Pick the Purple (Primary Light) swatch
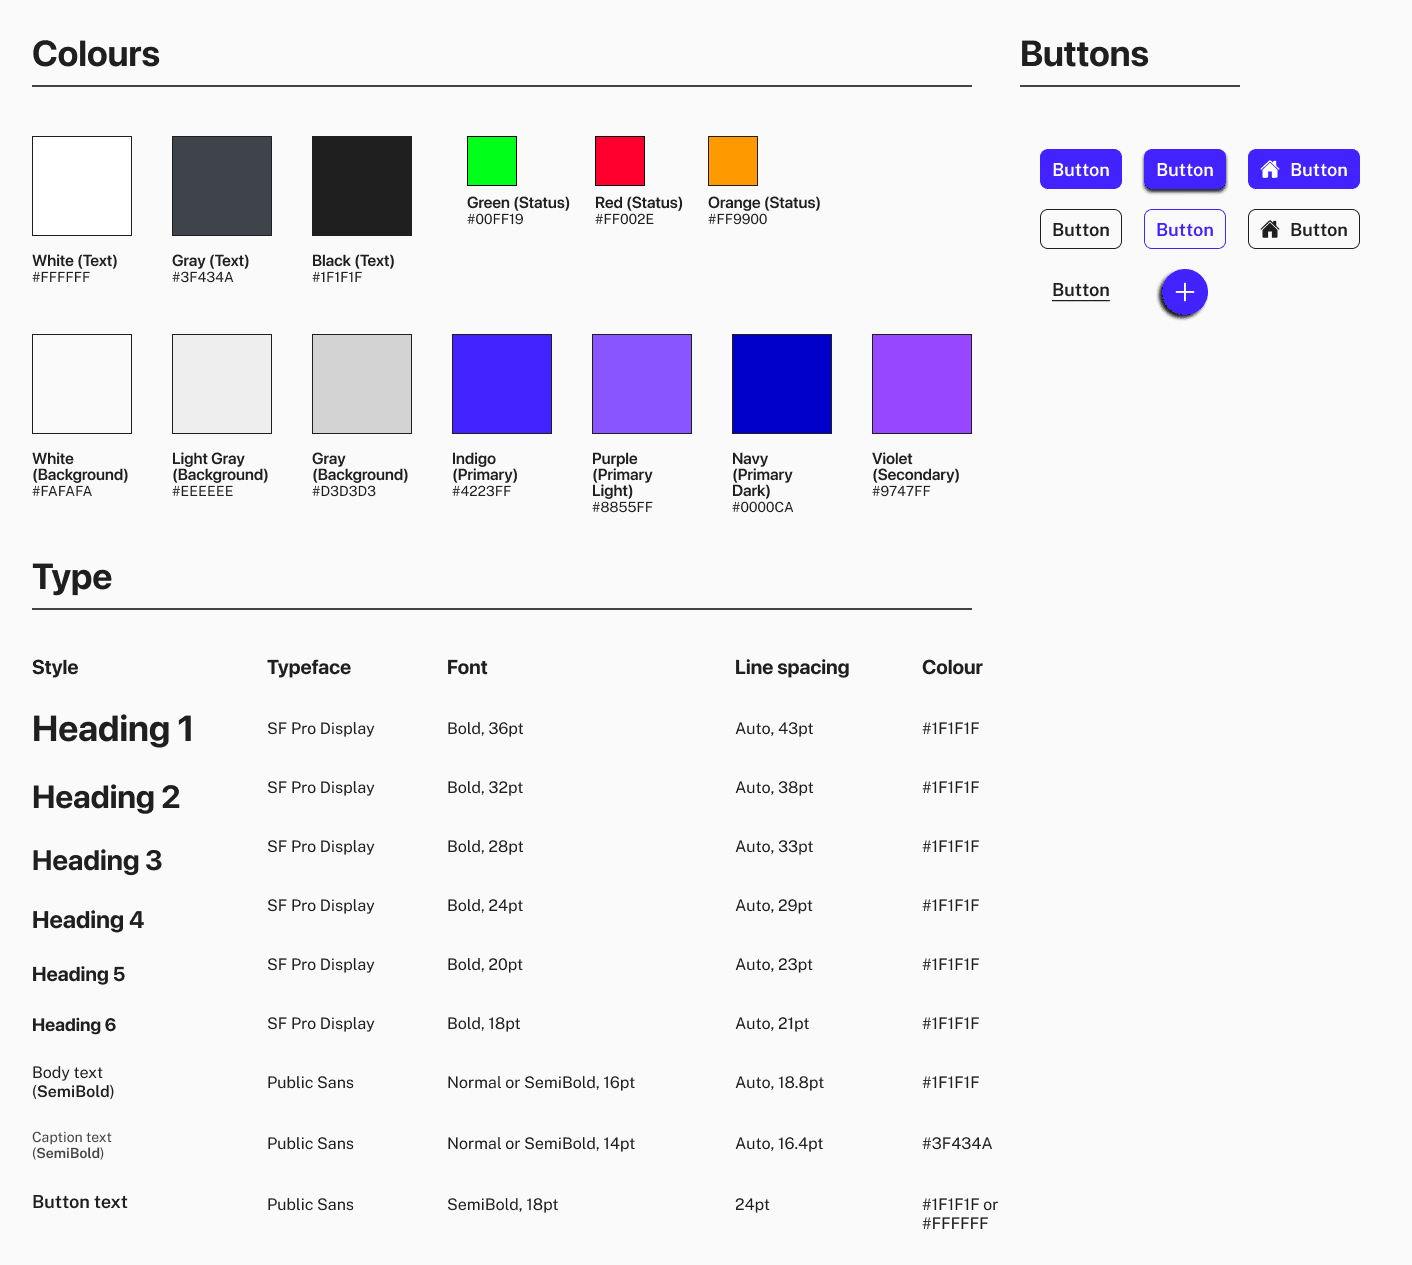This screenshot has width=1412, height=1265. (642, 384)
